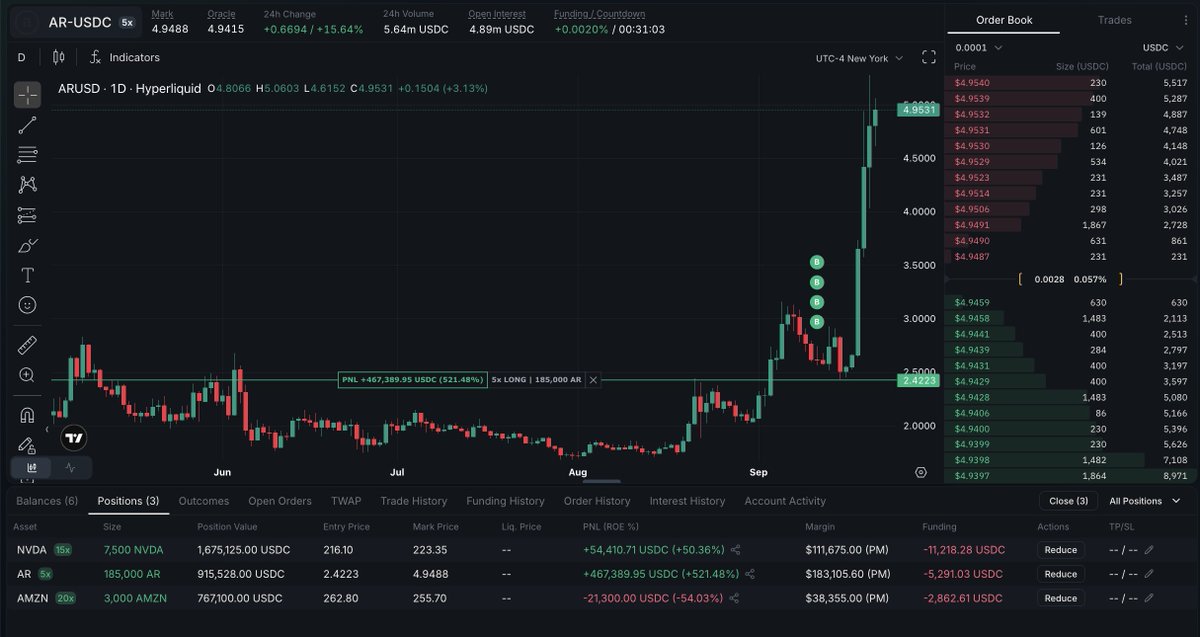Select the Text annotation tool
The height and width of the screenshot is (637, 1200).
27,275
